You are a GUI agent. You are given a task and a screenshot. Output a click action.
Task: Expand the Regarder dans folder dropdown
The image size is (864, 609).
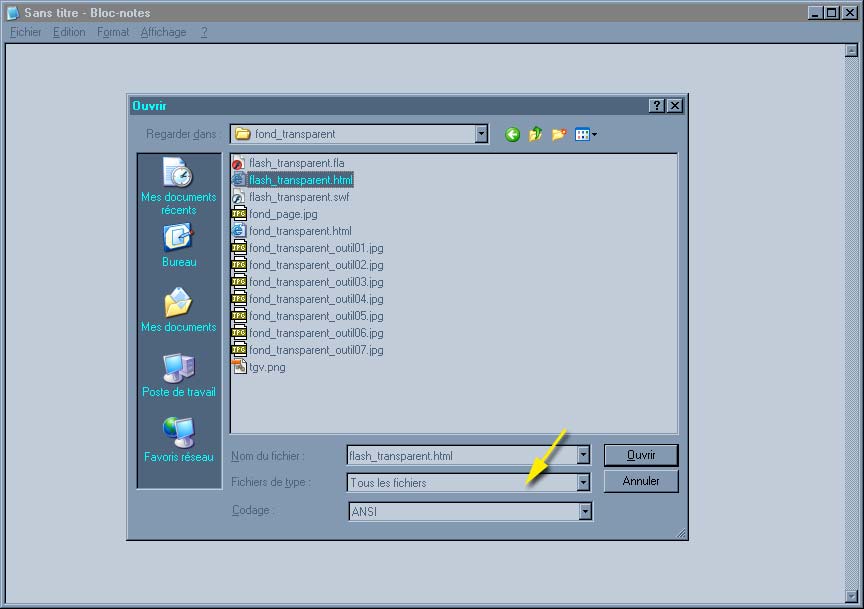coord(481,134)
